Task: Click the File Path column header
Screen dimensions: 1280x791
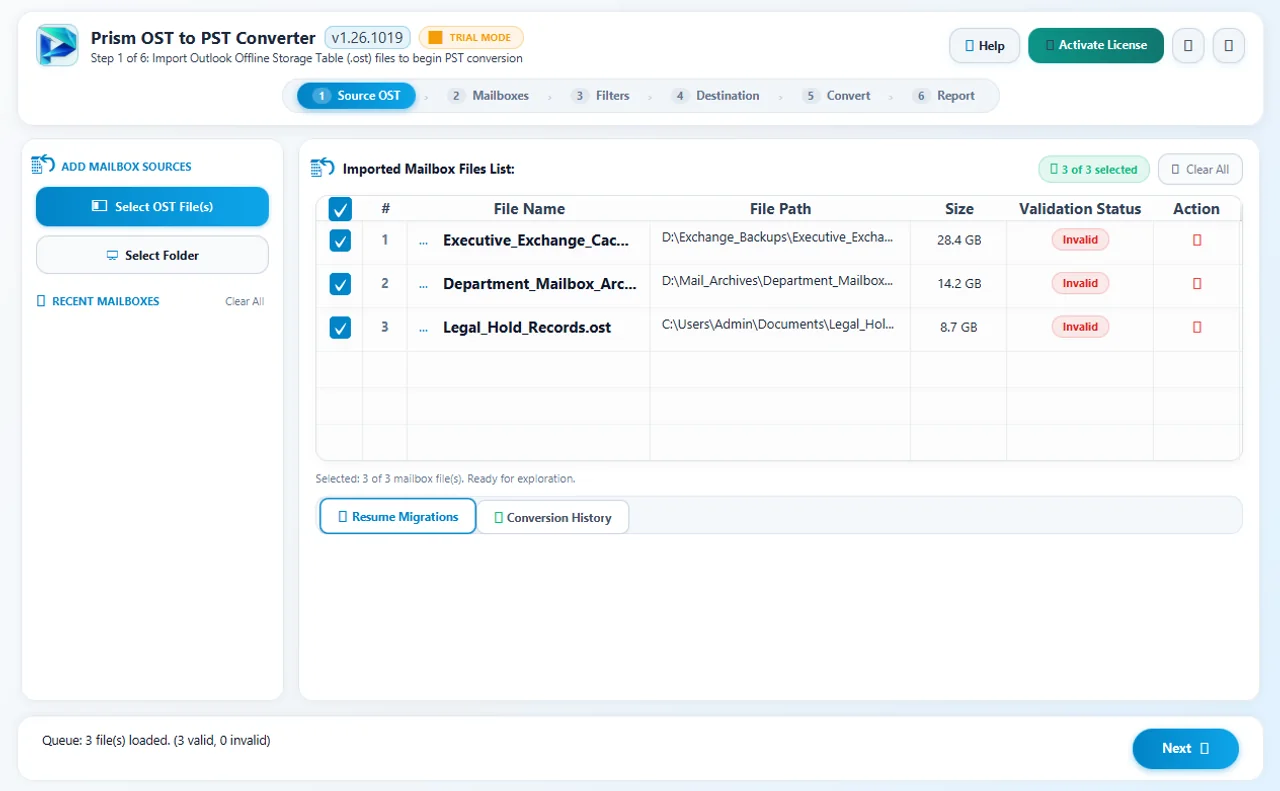Action: pos(780,209)
